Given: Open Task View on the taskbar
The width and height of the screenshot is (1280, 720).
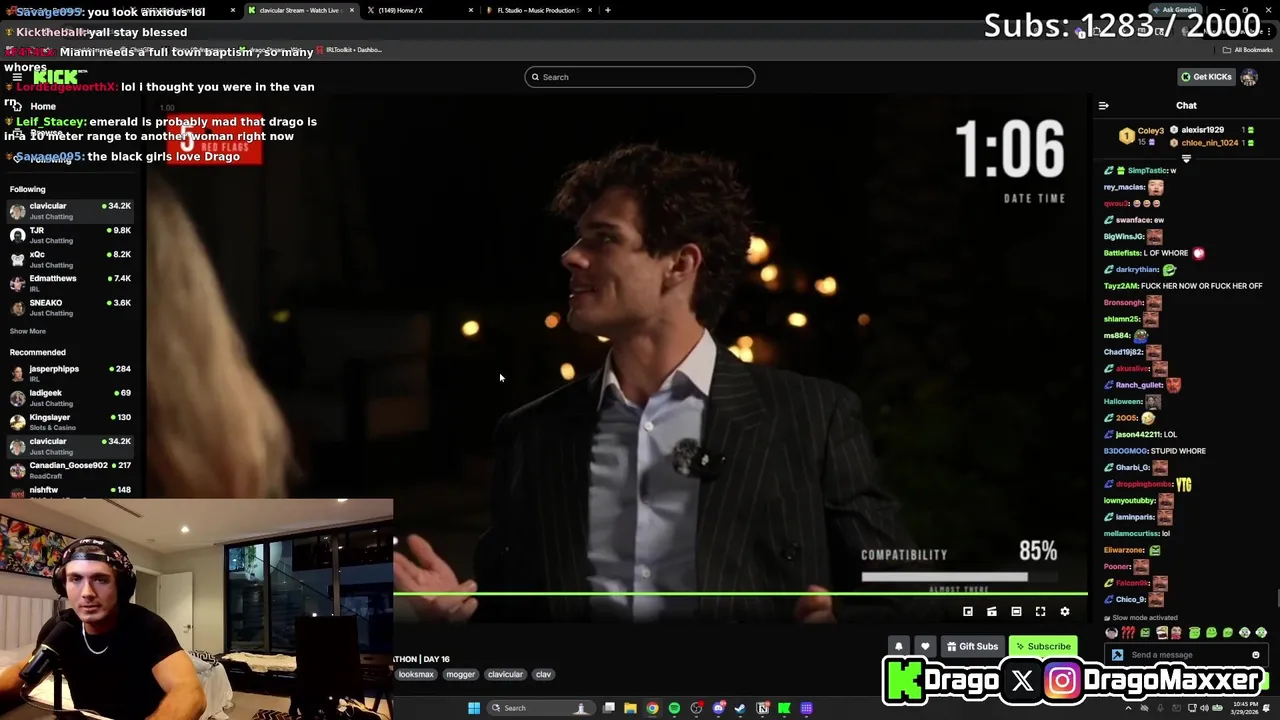Looking at the screenshot, I should tap(609, 708).
